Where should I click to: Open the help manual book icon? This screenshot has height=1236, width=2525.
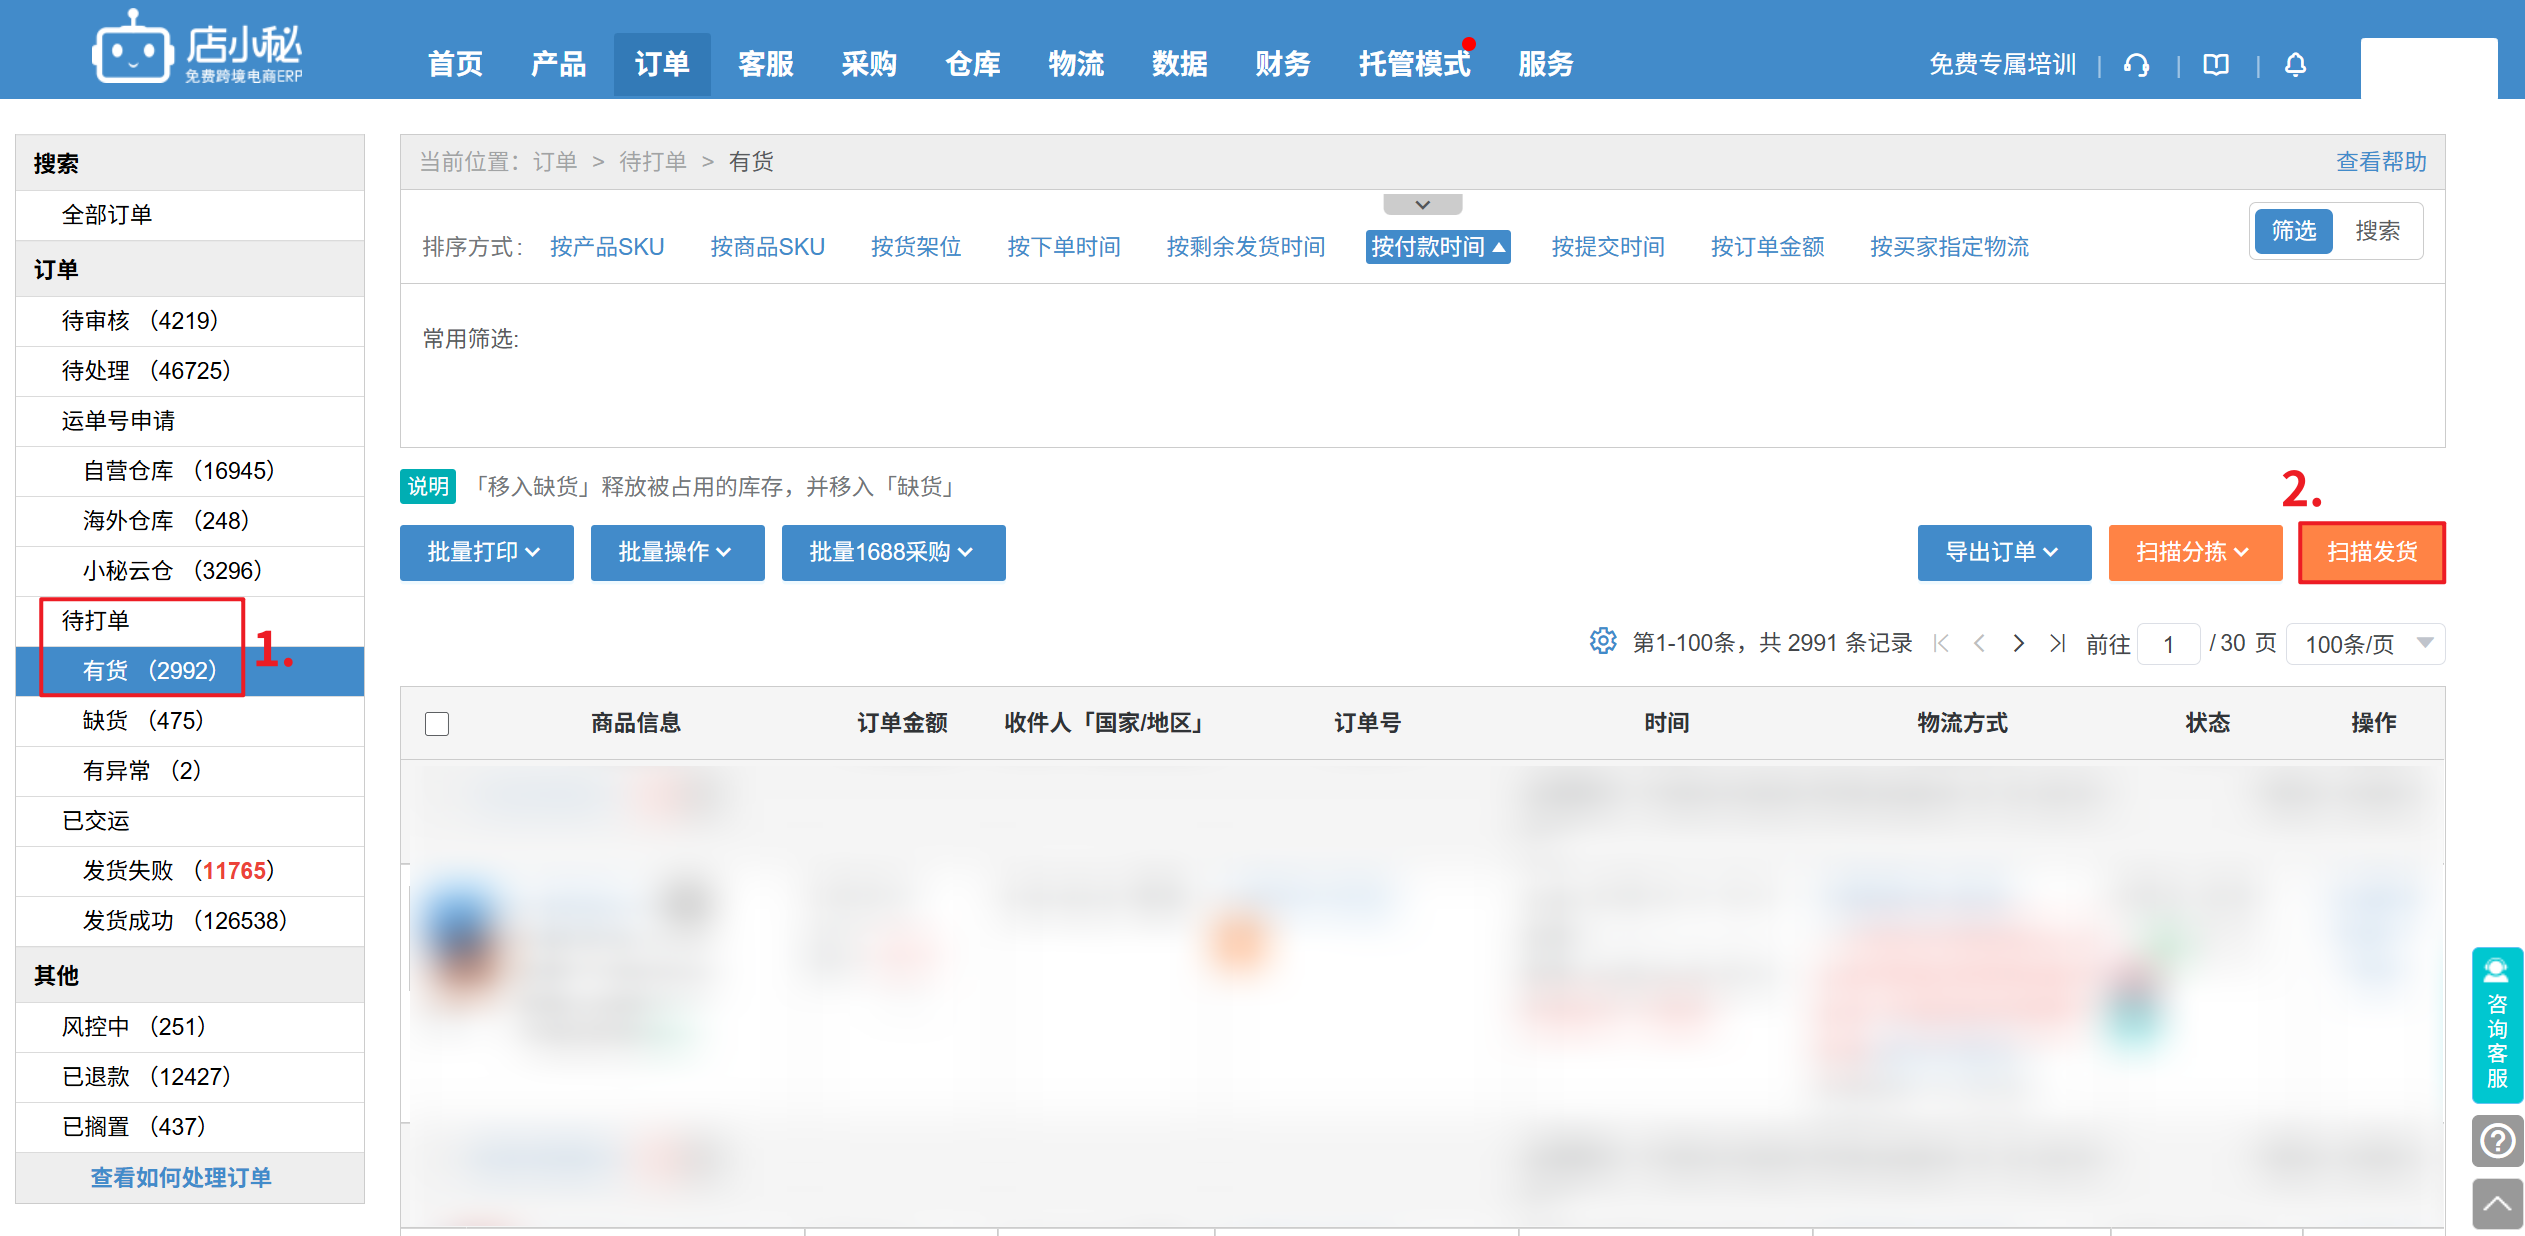click(x=2215, y=65)
